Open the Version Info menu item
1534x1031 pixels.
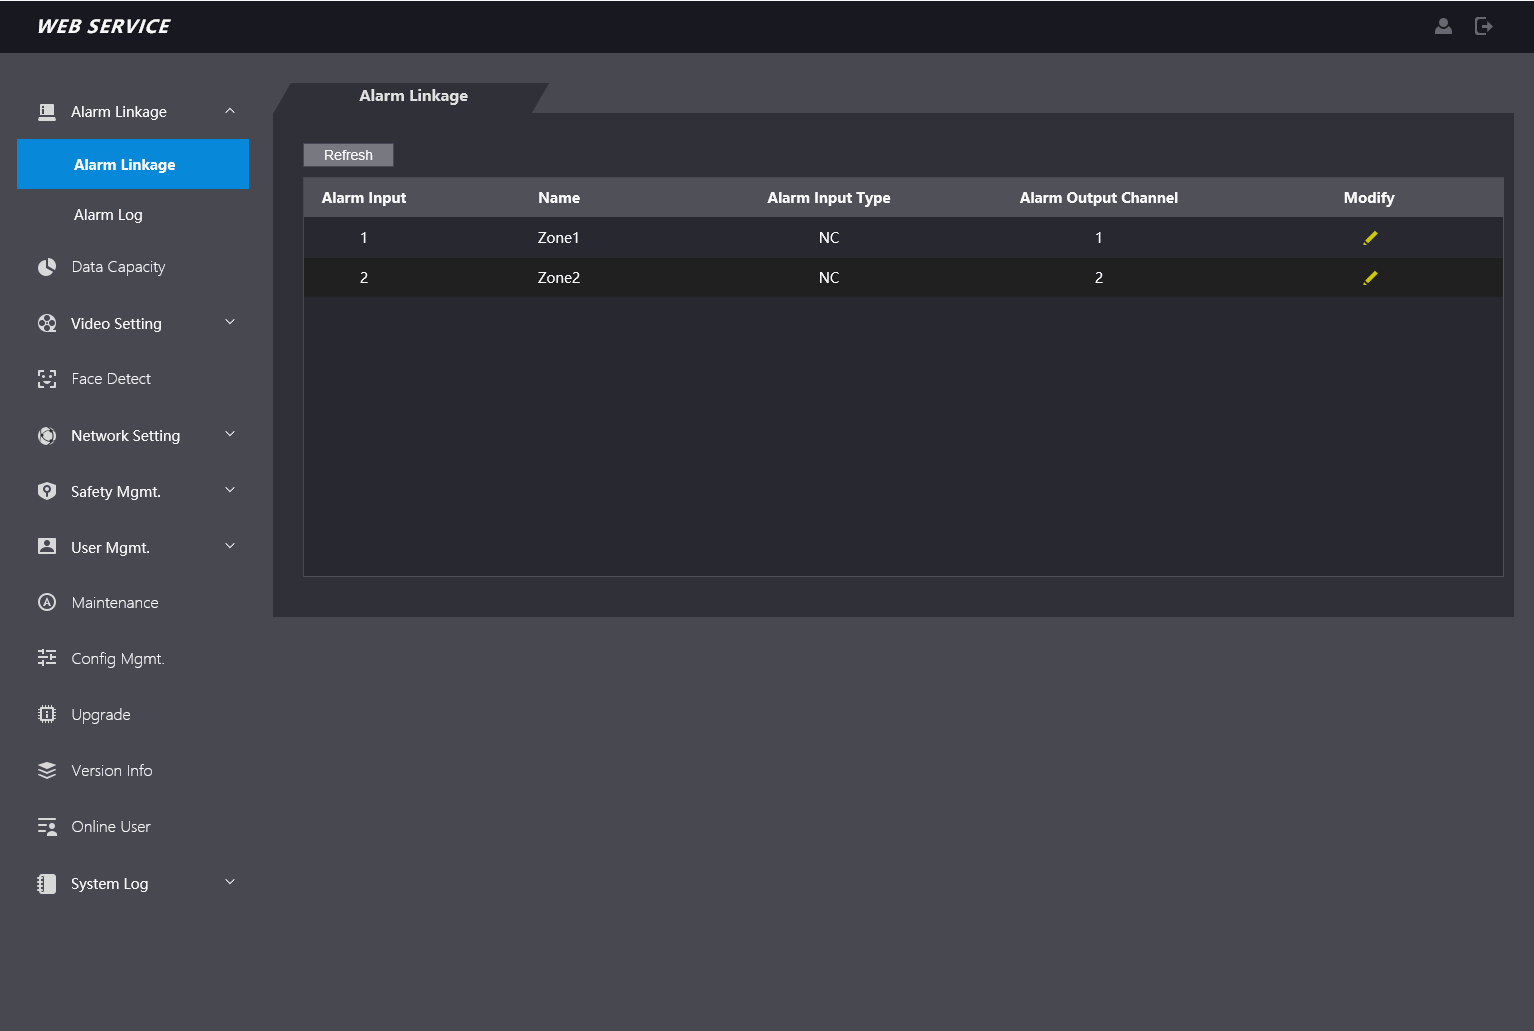click(112, 771)
